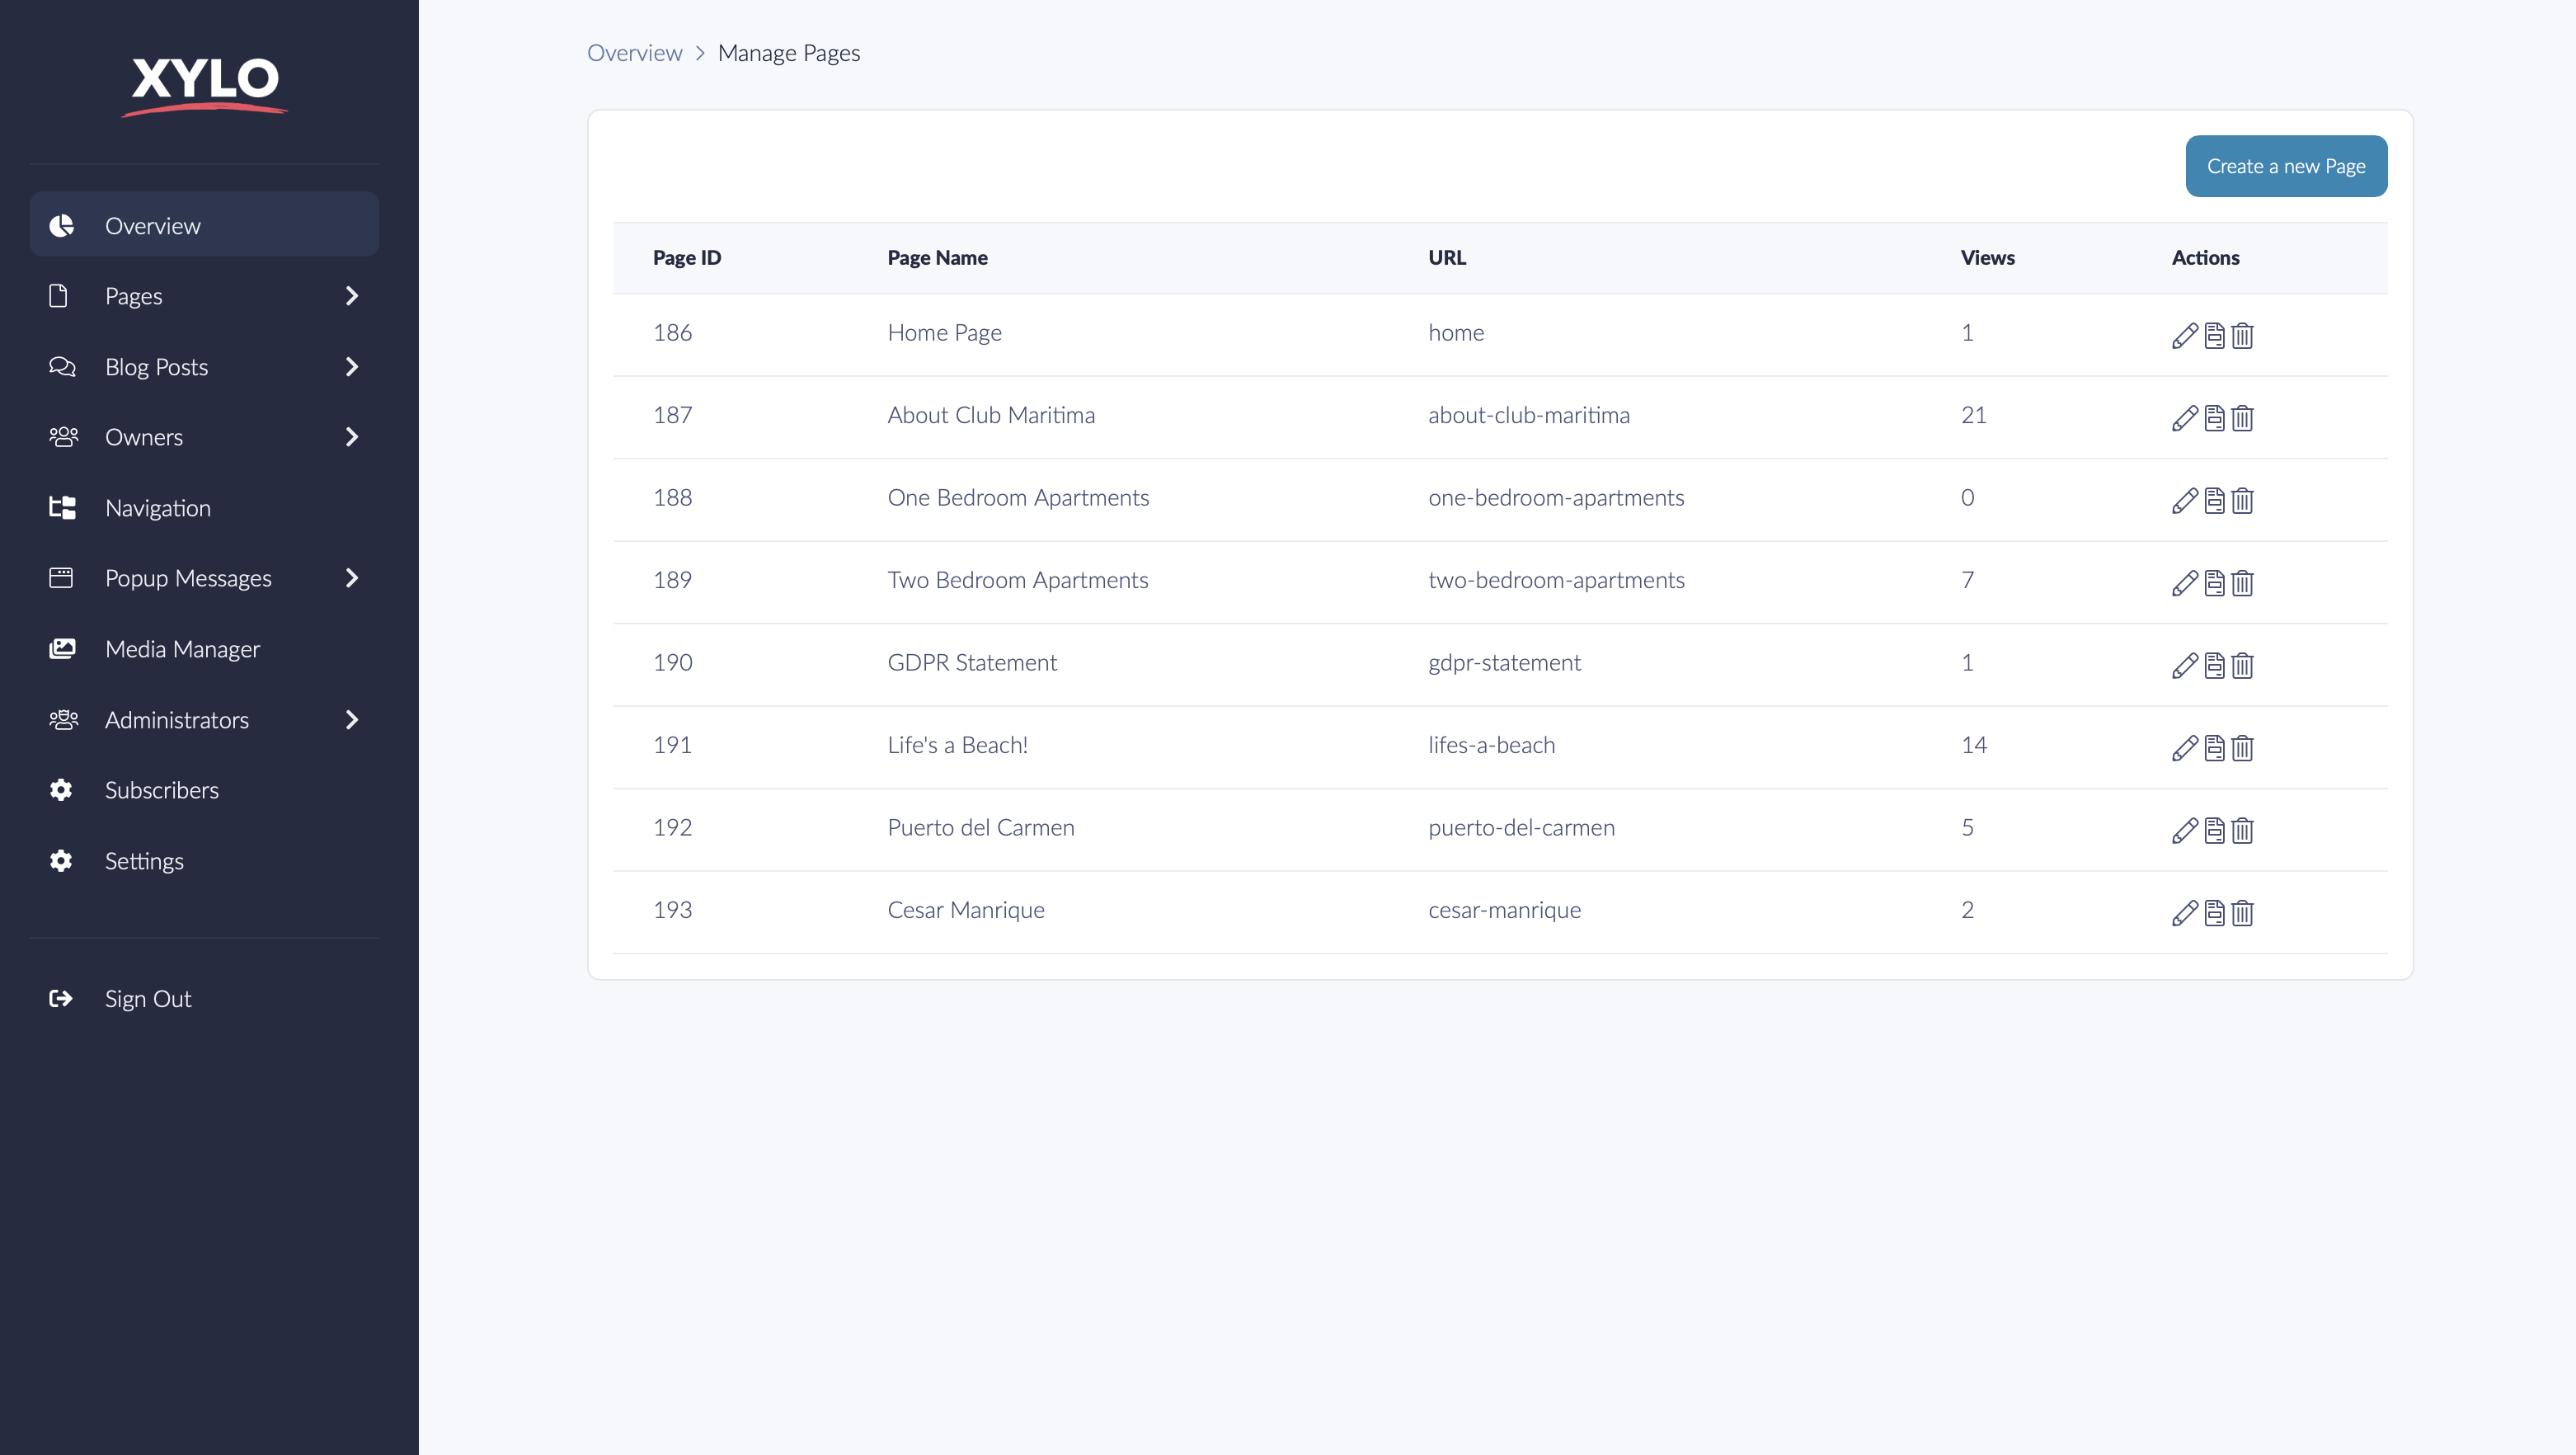The height and width of the screenshot is (1455, 2576).
Task: Click Page ID cell '192'
Action: tap(672, 828)
